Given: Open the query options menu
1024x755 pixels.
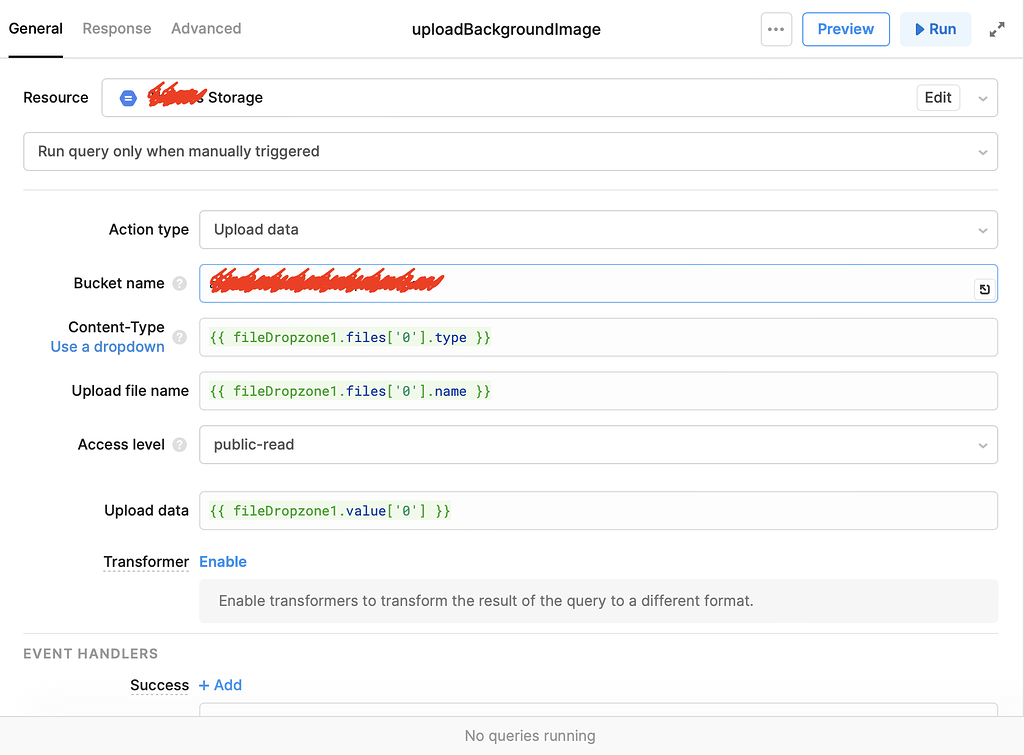Looking at the screenshot, I should 776,29.
